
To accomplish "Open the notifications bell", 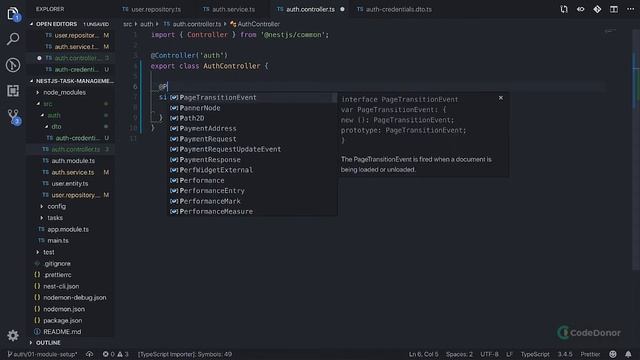I will pyautogui.click(x=628, y=354).
